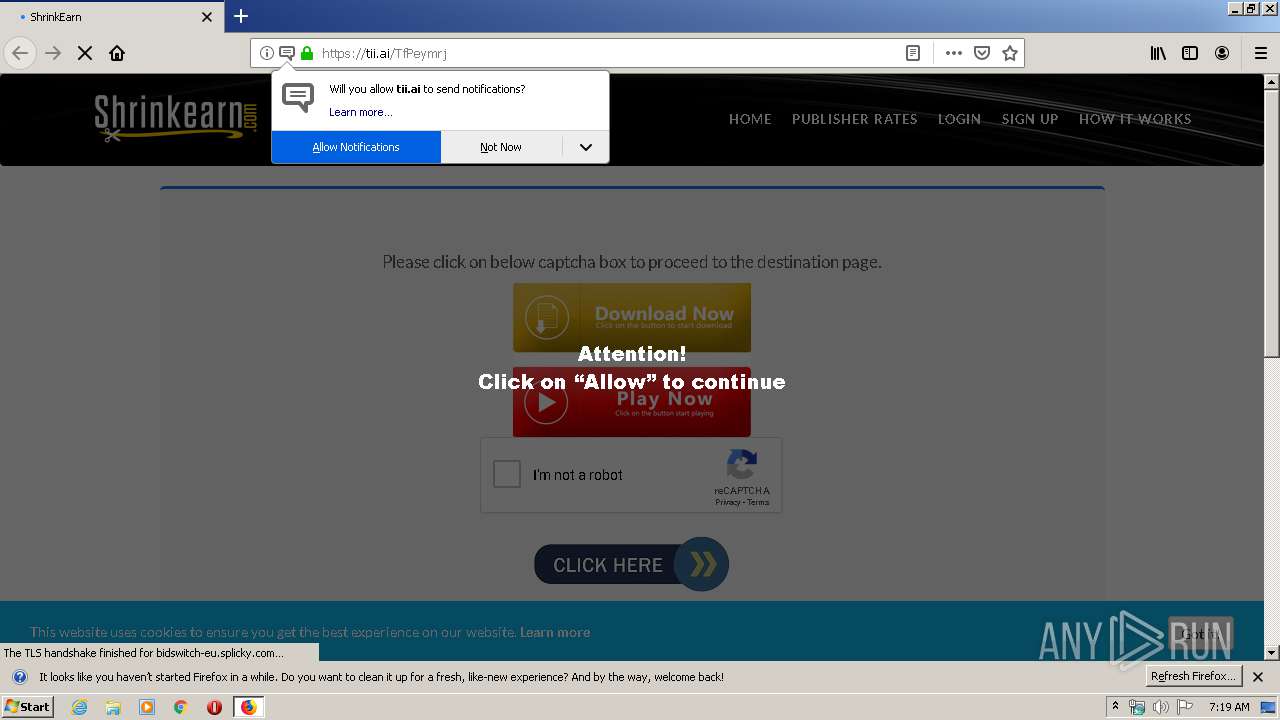Open HOW IT WORKS page
Screen dimensions: 1280x720
click(1135, 119)
